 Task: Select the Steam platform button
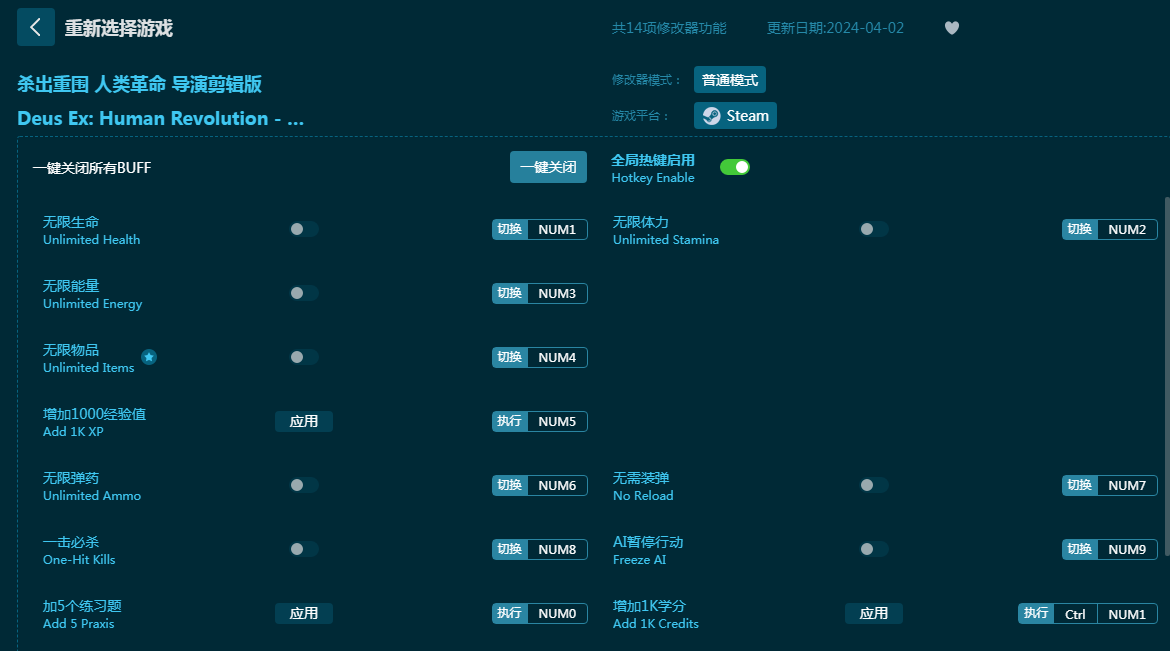735,116
